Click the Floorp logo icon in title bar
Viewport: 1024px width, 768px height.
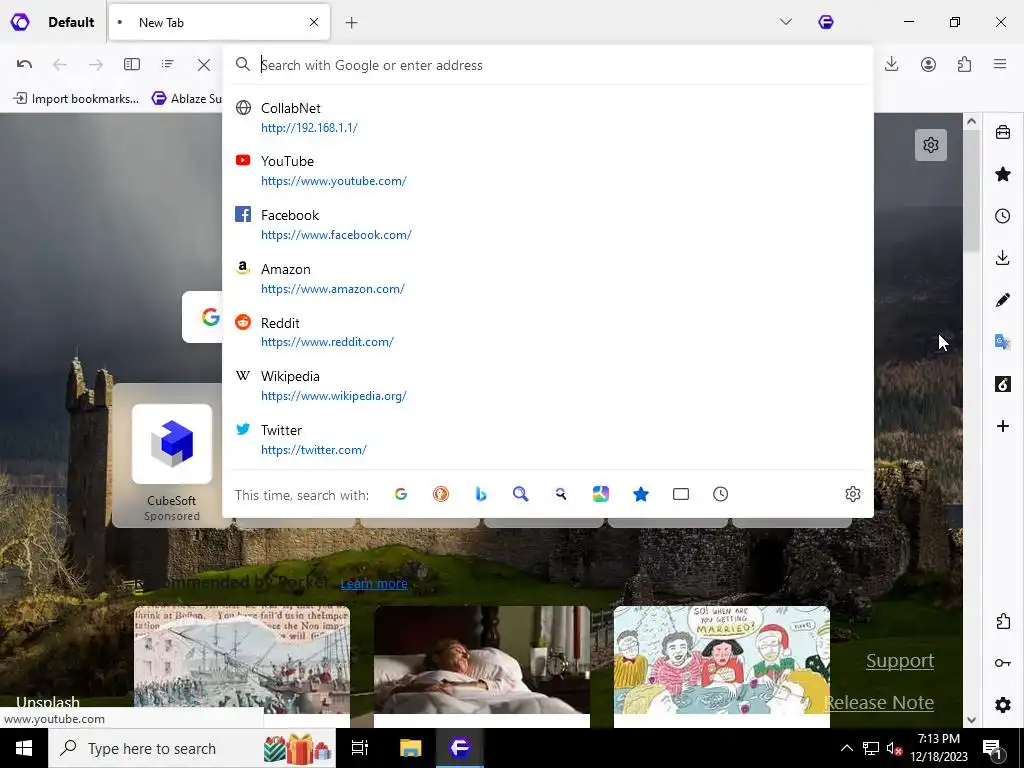pyautogui.click(x=20, y=22)
